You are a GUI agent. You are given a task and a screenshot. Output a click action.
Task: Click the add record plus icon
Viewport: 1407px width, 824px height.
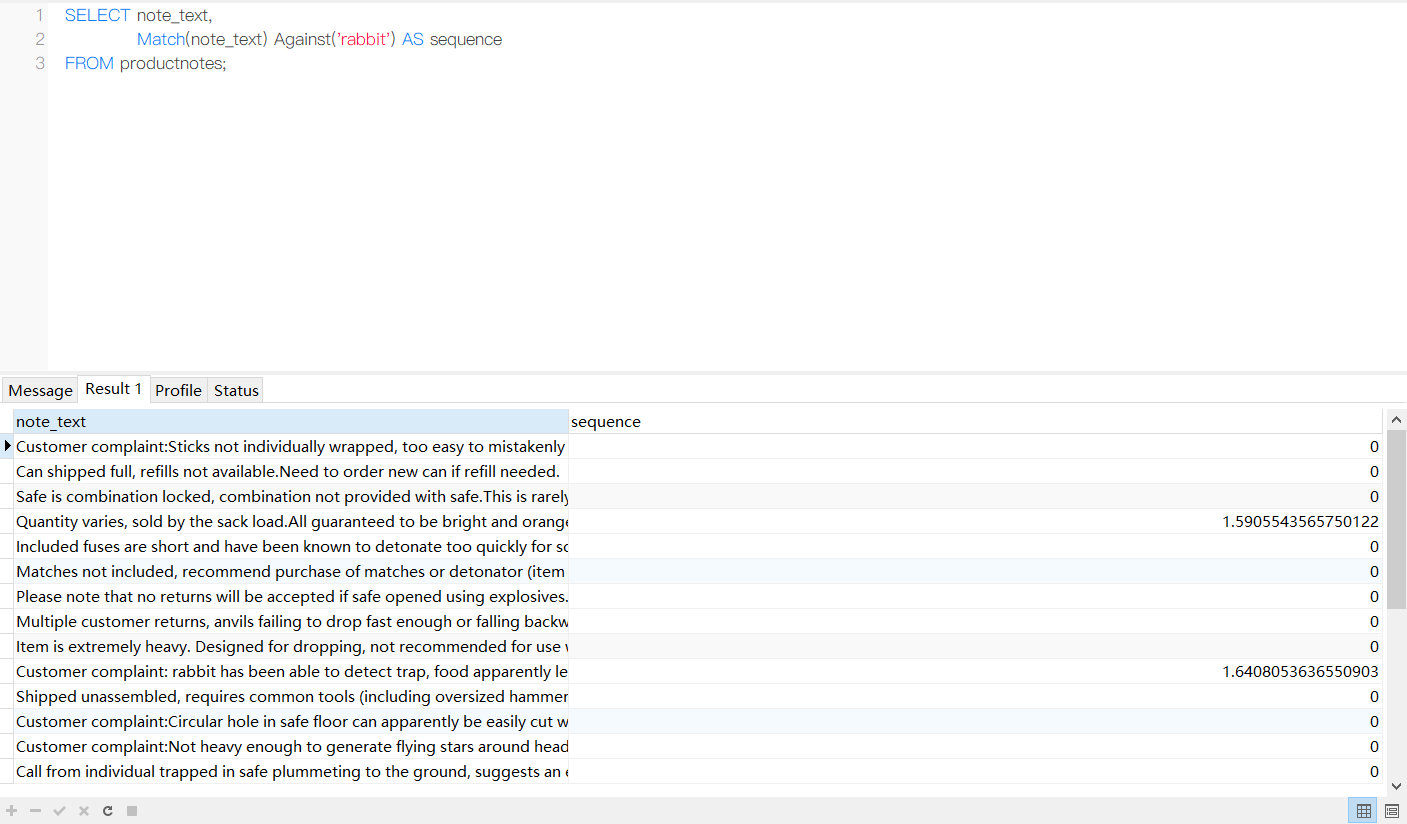12,811
